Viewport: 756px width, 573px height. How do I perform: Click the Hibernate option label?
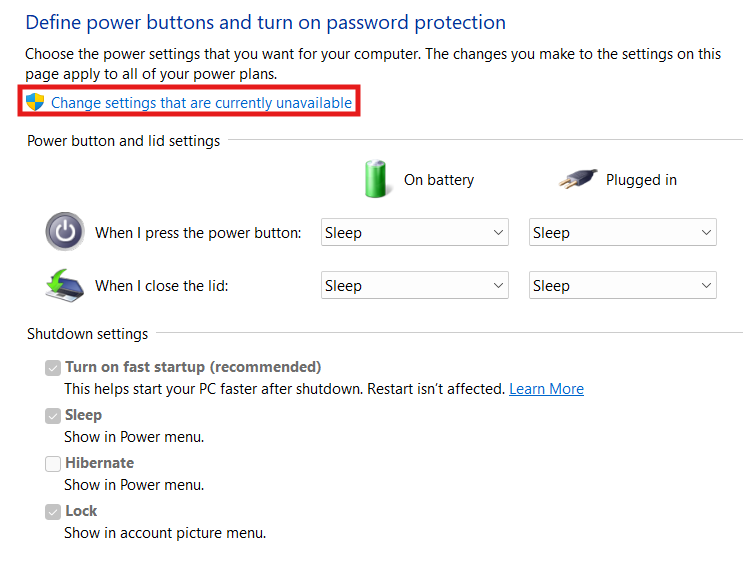99,463
